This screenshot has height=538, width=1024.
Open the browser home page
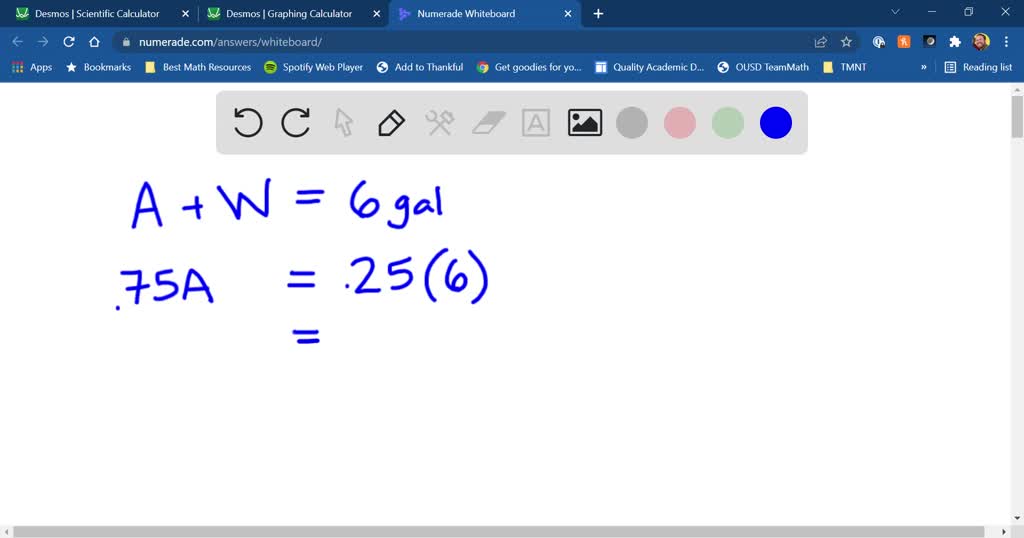pos(94,42)
